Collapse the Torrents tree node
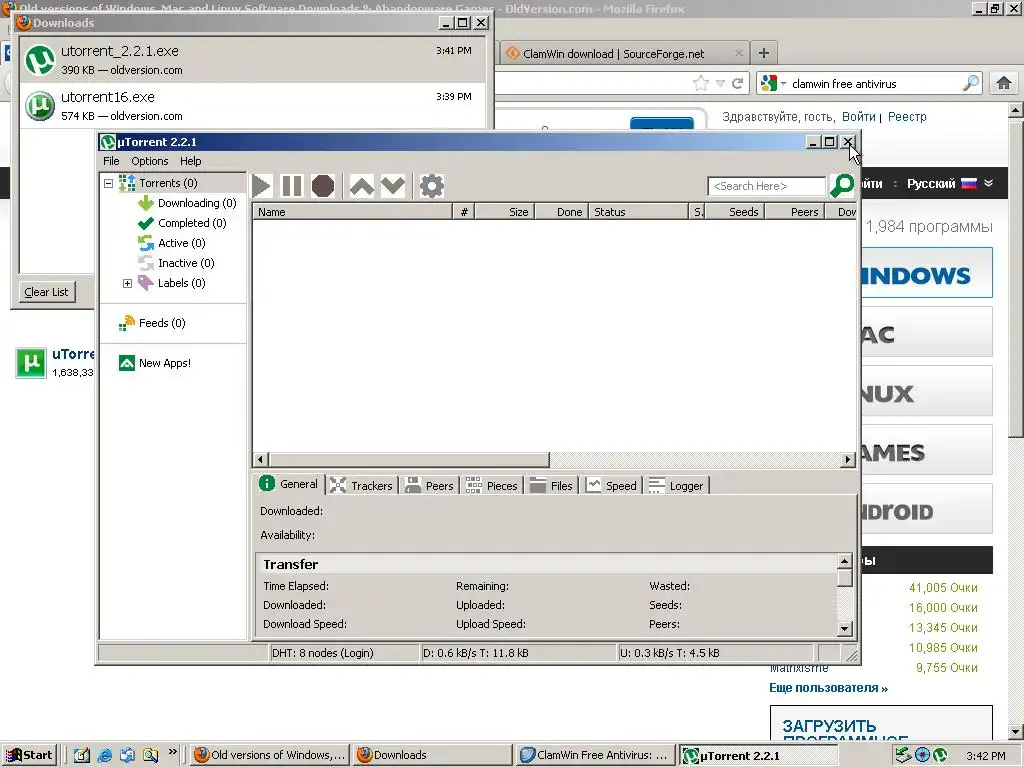Viewport: 1024px width, 768px height. (x=108, y=184)
